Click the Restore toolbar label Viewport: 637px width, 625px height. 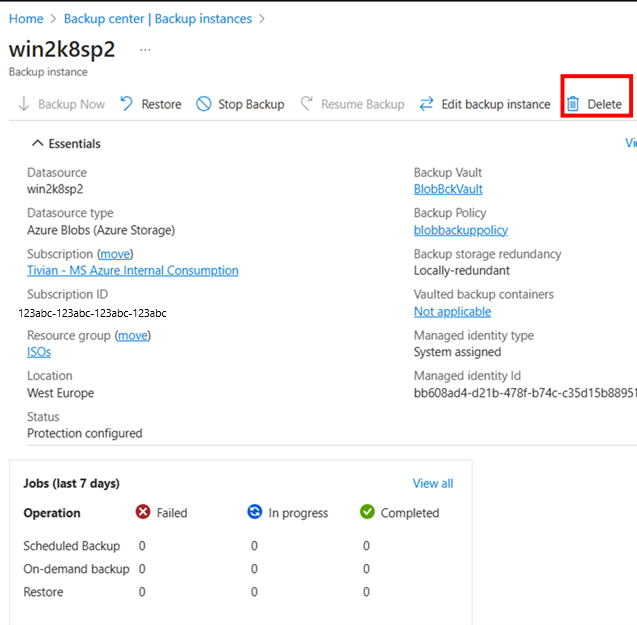[x=161, y=104]
